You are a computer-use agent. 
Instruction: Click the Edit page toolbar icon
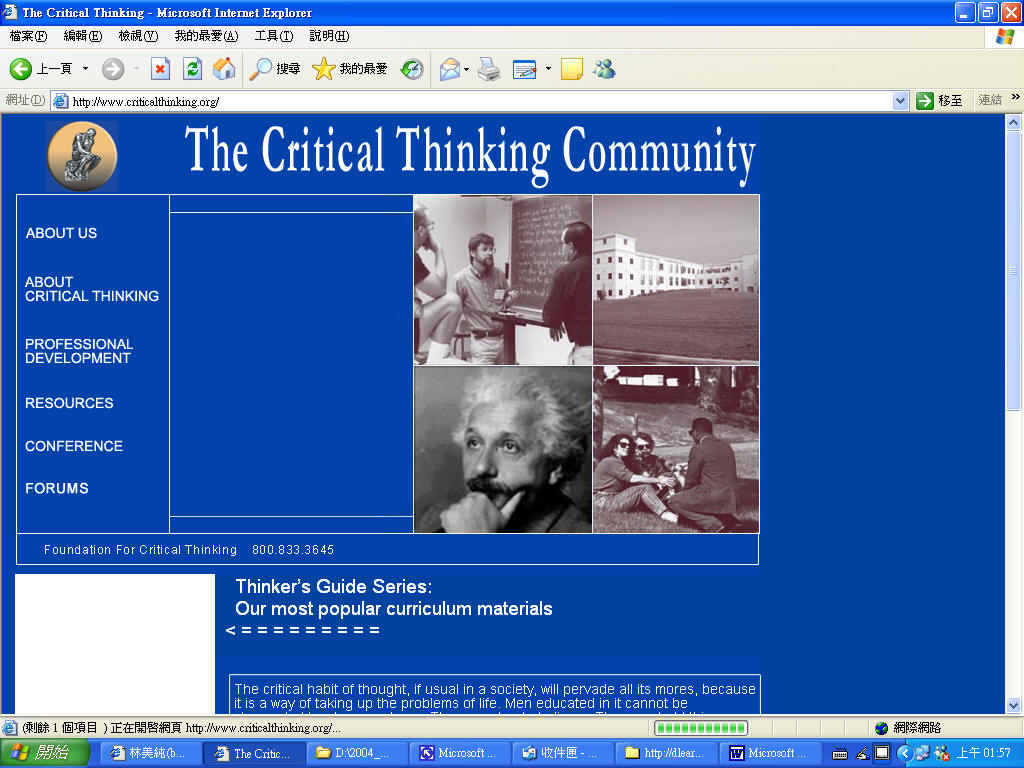point(524,69)
